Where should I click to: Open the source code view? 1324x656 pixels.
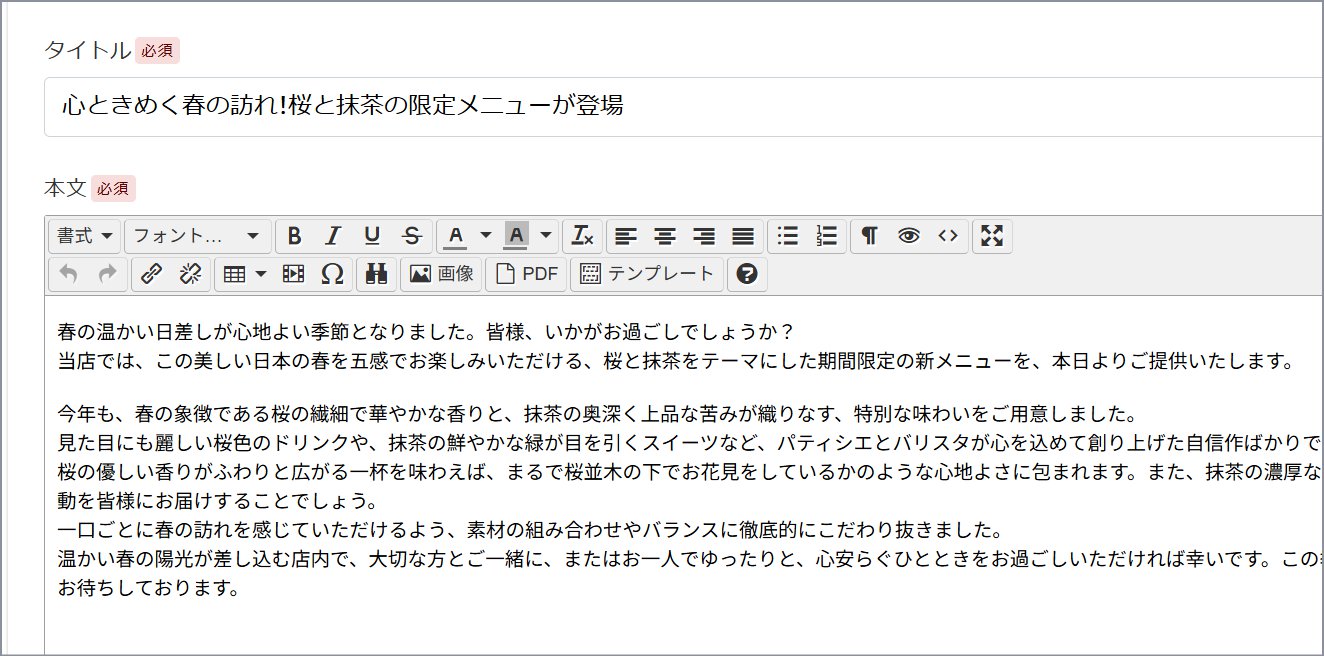pyautogui.click(x=947, y=236)
